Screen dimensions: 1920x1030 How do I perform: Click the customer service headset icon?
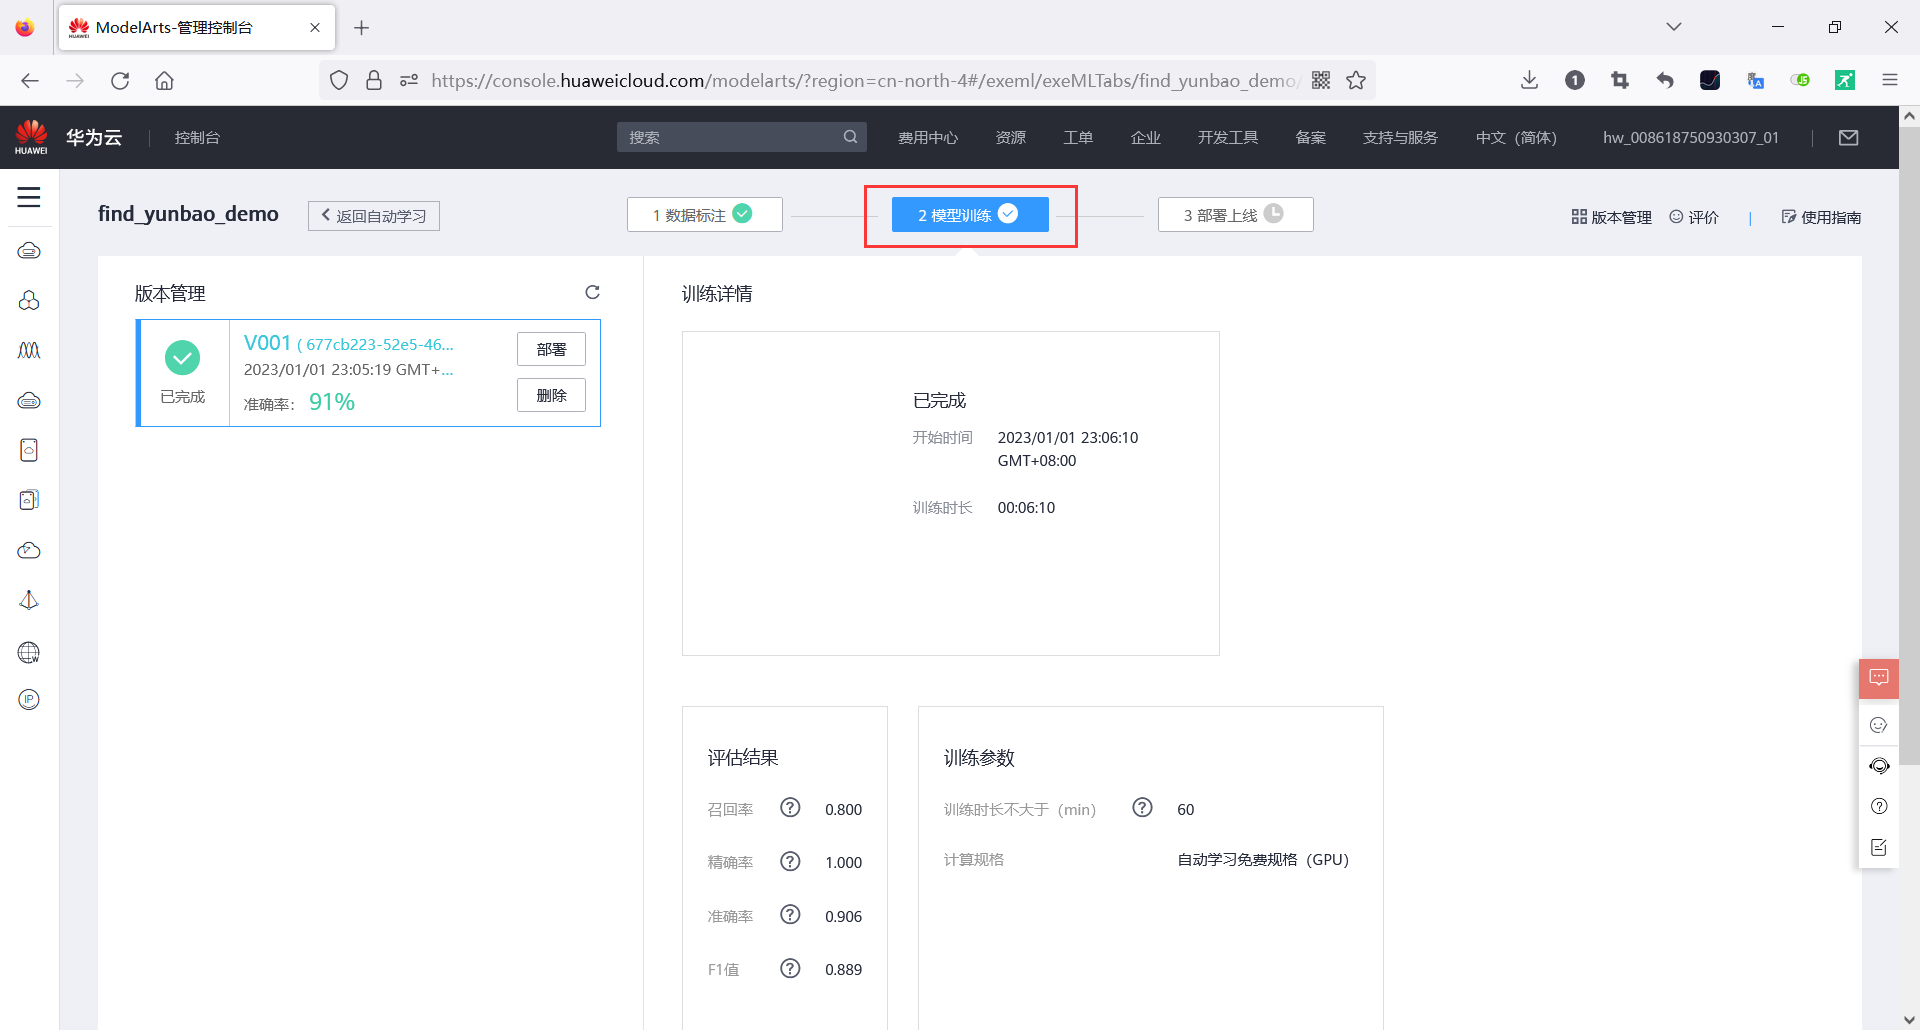click(1879, 766)
